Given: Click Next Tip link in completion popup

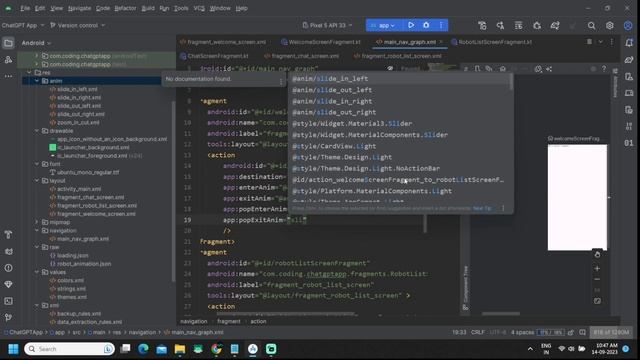Looking at the screenshot, I should point(482,209).
